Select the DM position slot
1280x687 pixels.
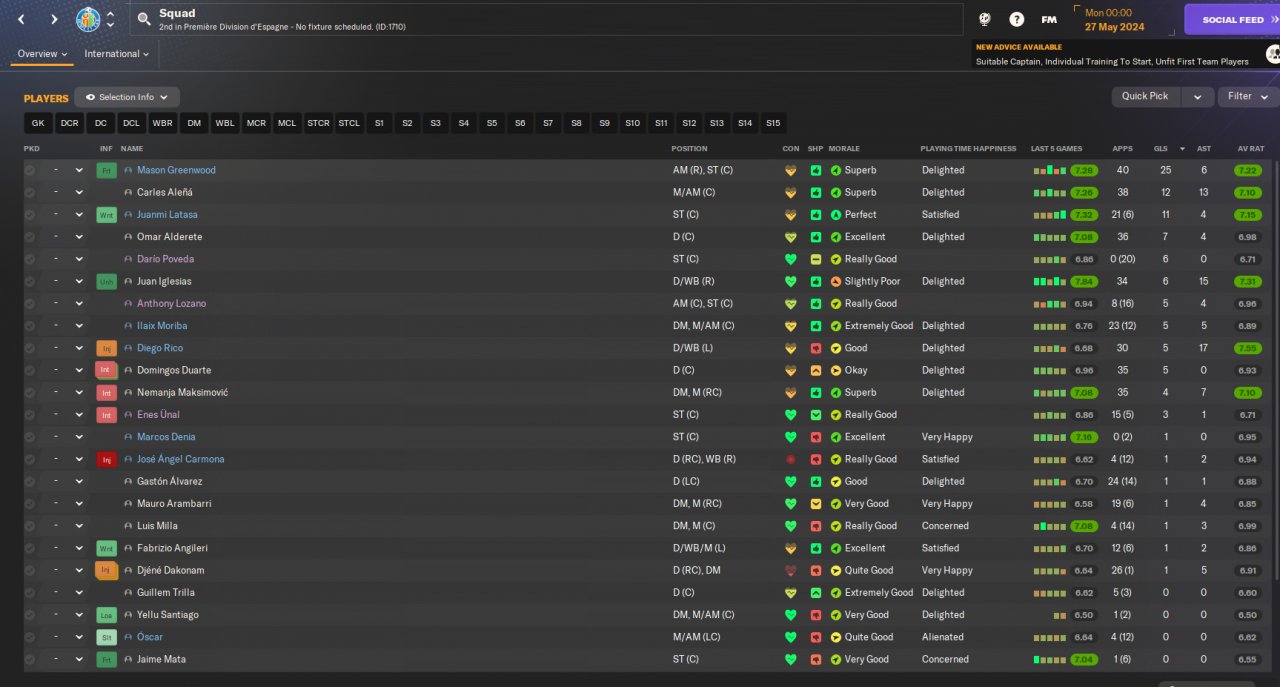point(194,123)
